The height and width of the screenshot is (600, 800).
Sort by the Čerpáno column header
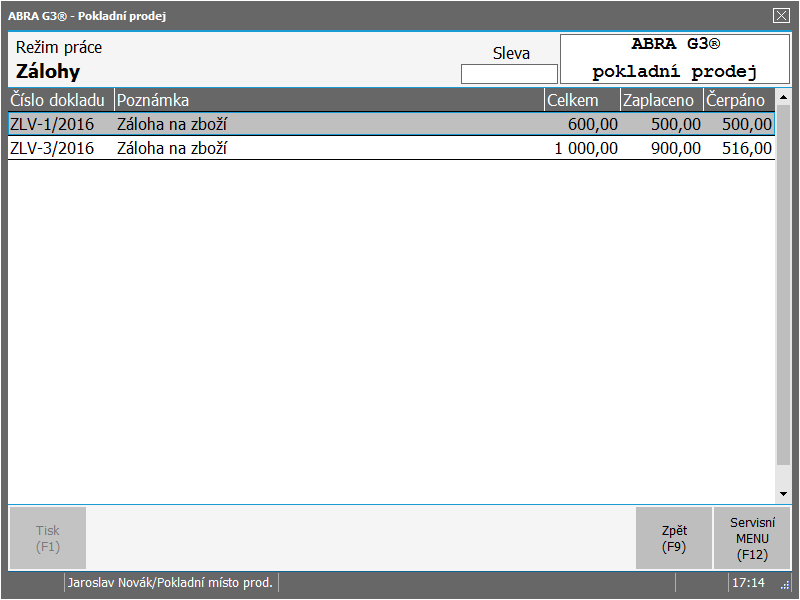[738, 100]
